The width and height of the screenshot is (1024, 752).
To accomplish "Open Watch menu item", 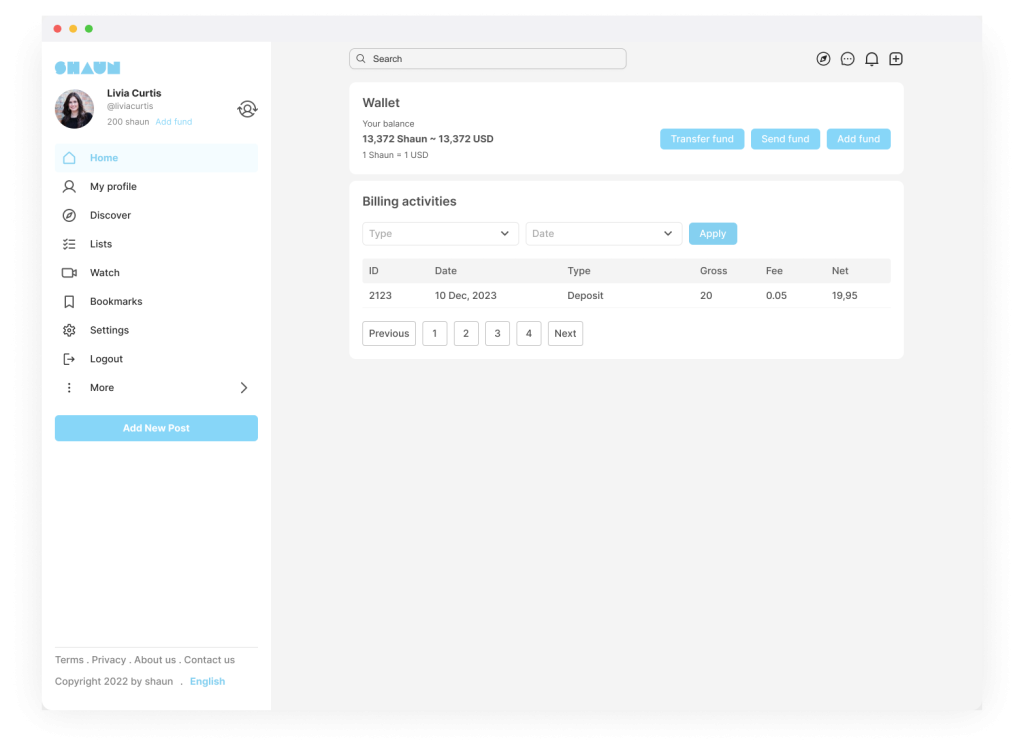I will coord(156,273).
